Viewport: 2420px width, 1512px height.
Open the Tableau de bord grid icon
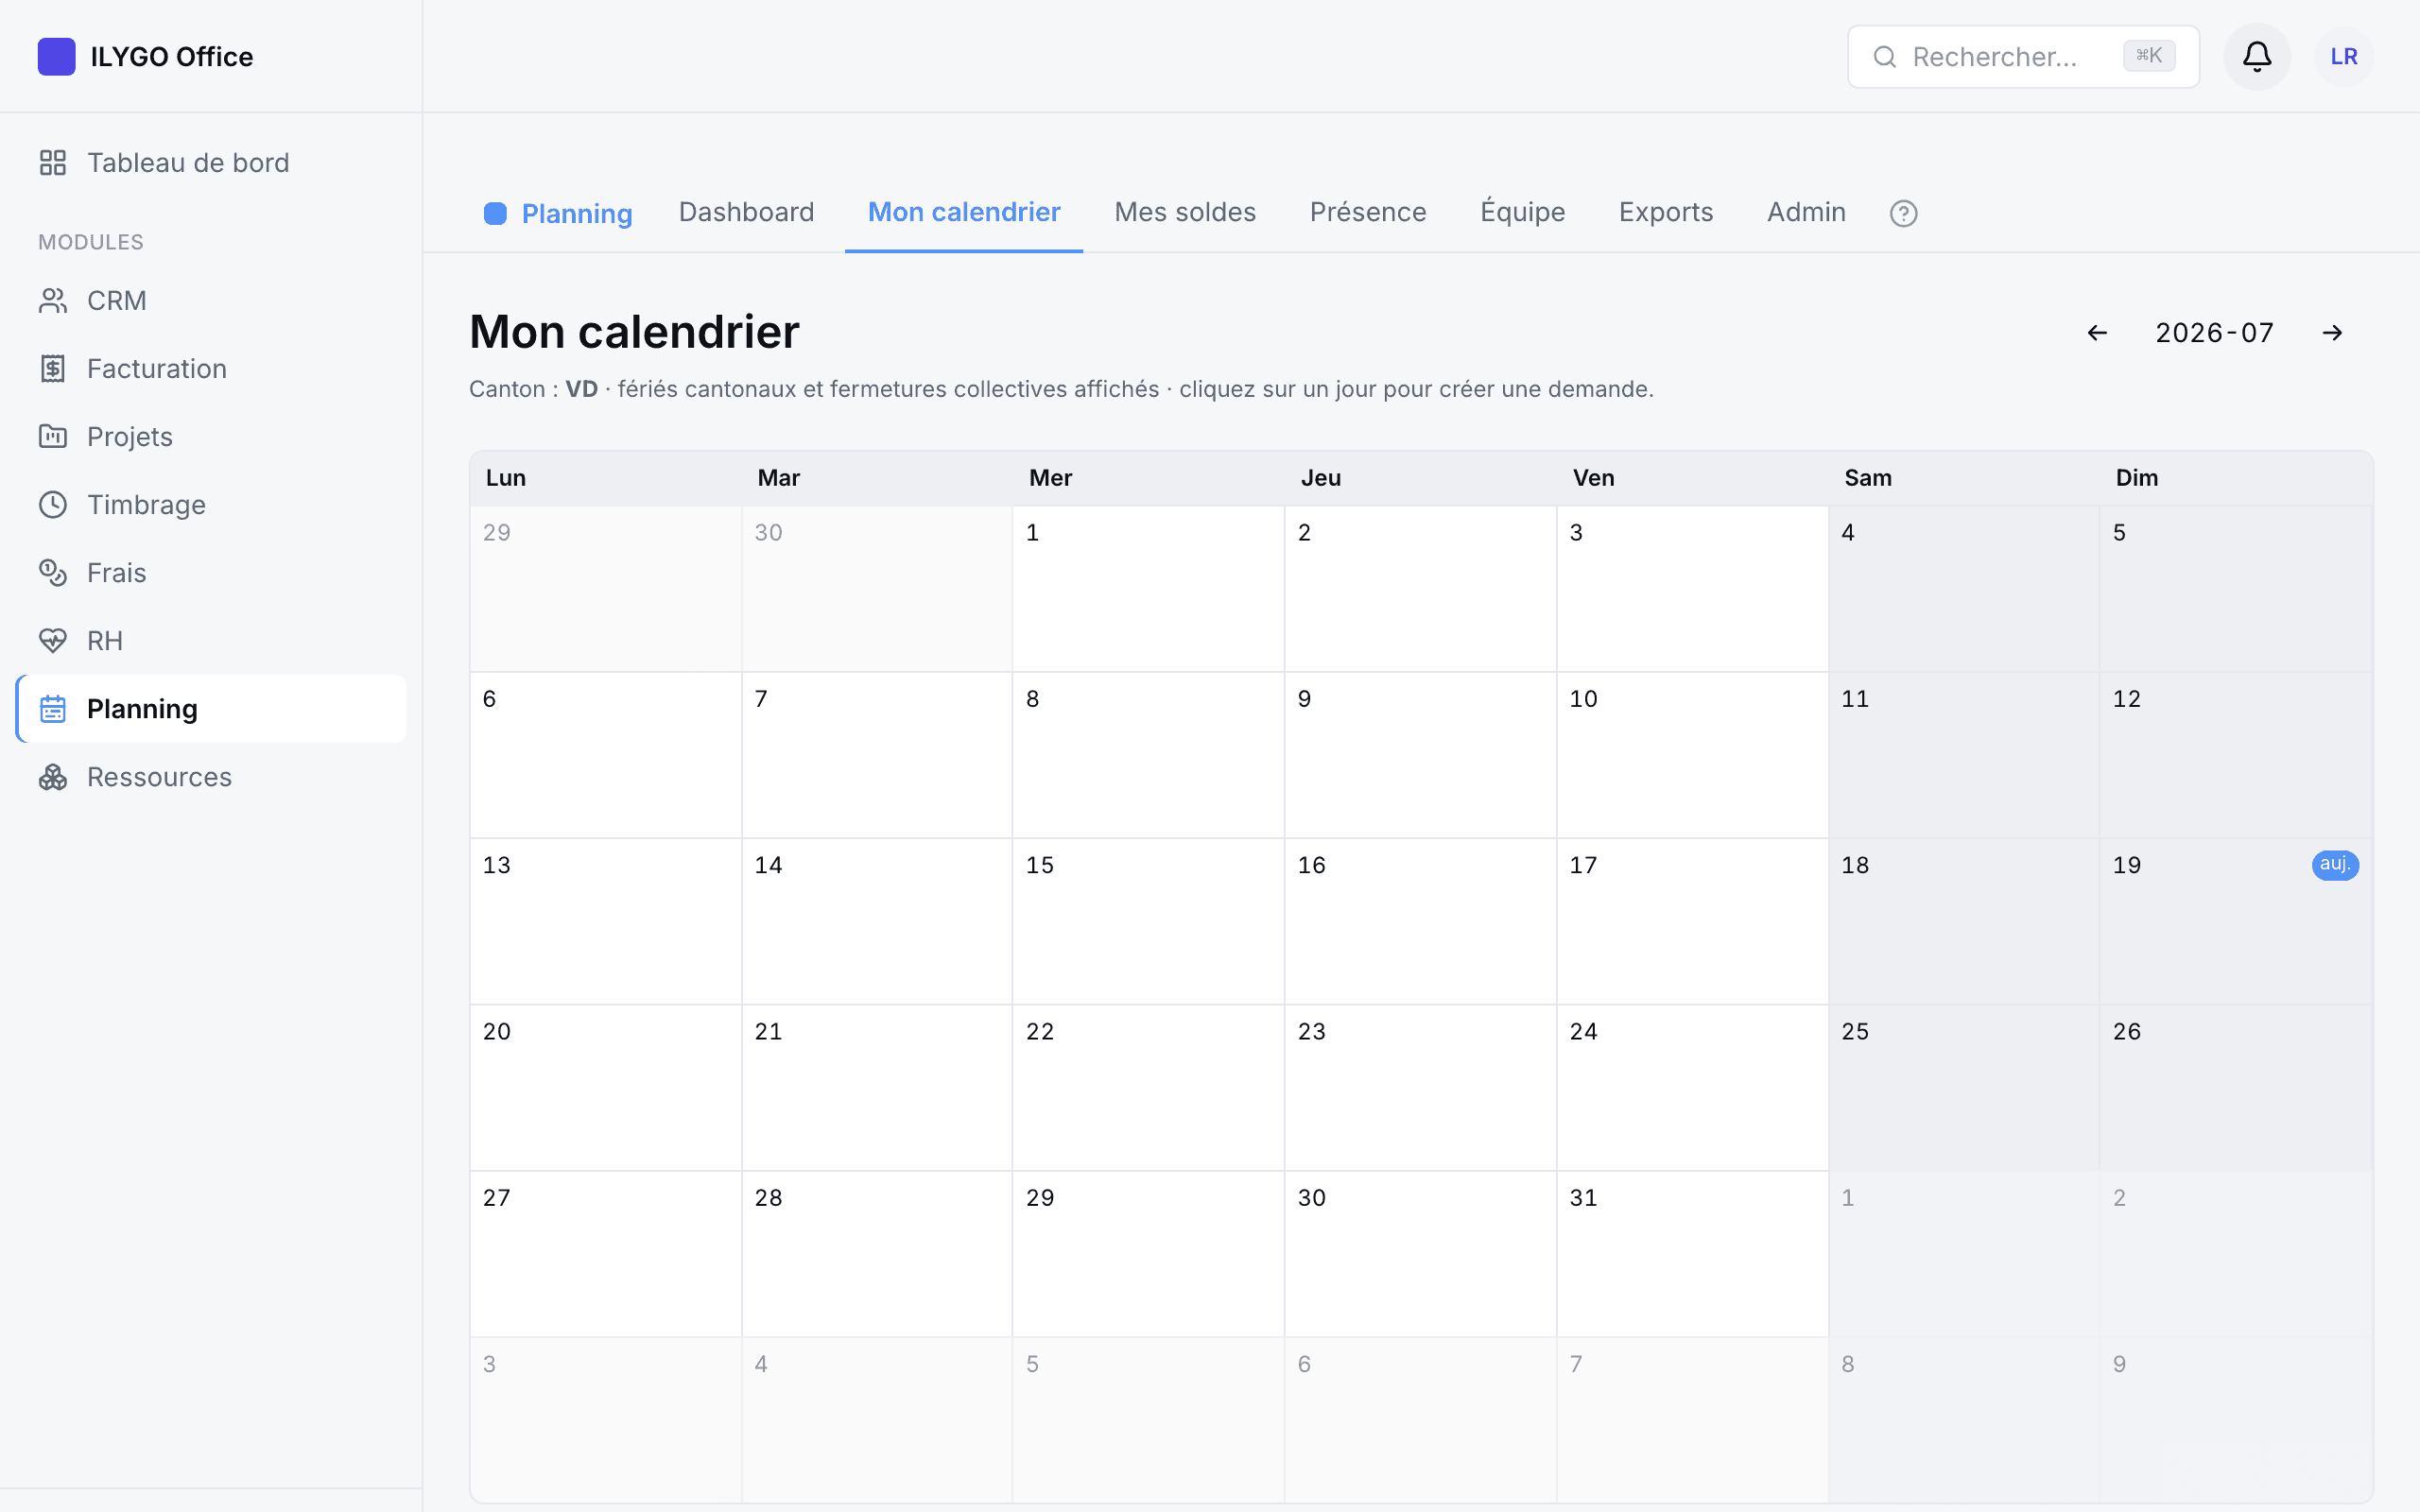pos(53,162)
